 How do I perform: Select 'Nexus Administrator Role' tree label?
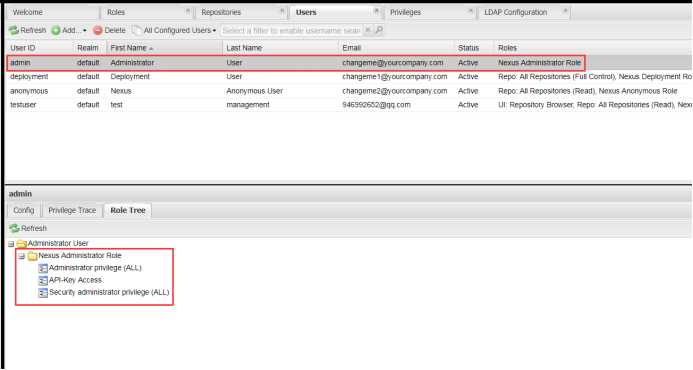coord(80,256)
